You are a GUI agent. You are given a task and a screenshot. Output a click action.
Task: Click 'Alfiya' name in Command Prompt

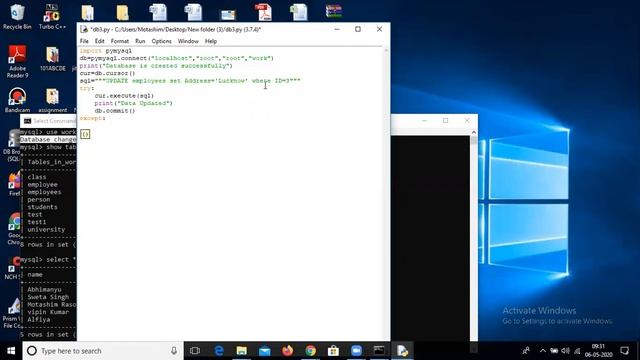tap(39, 320)
